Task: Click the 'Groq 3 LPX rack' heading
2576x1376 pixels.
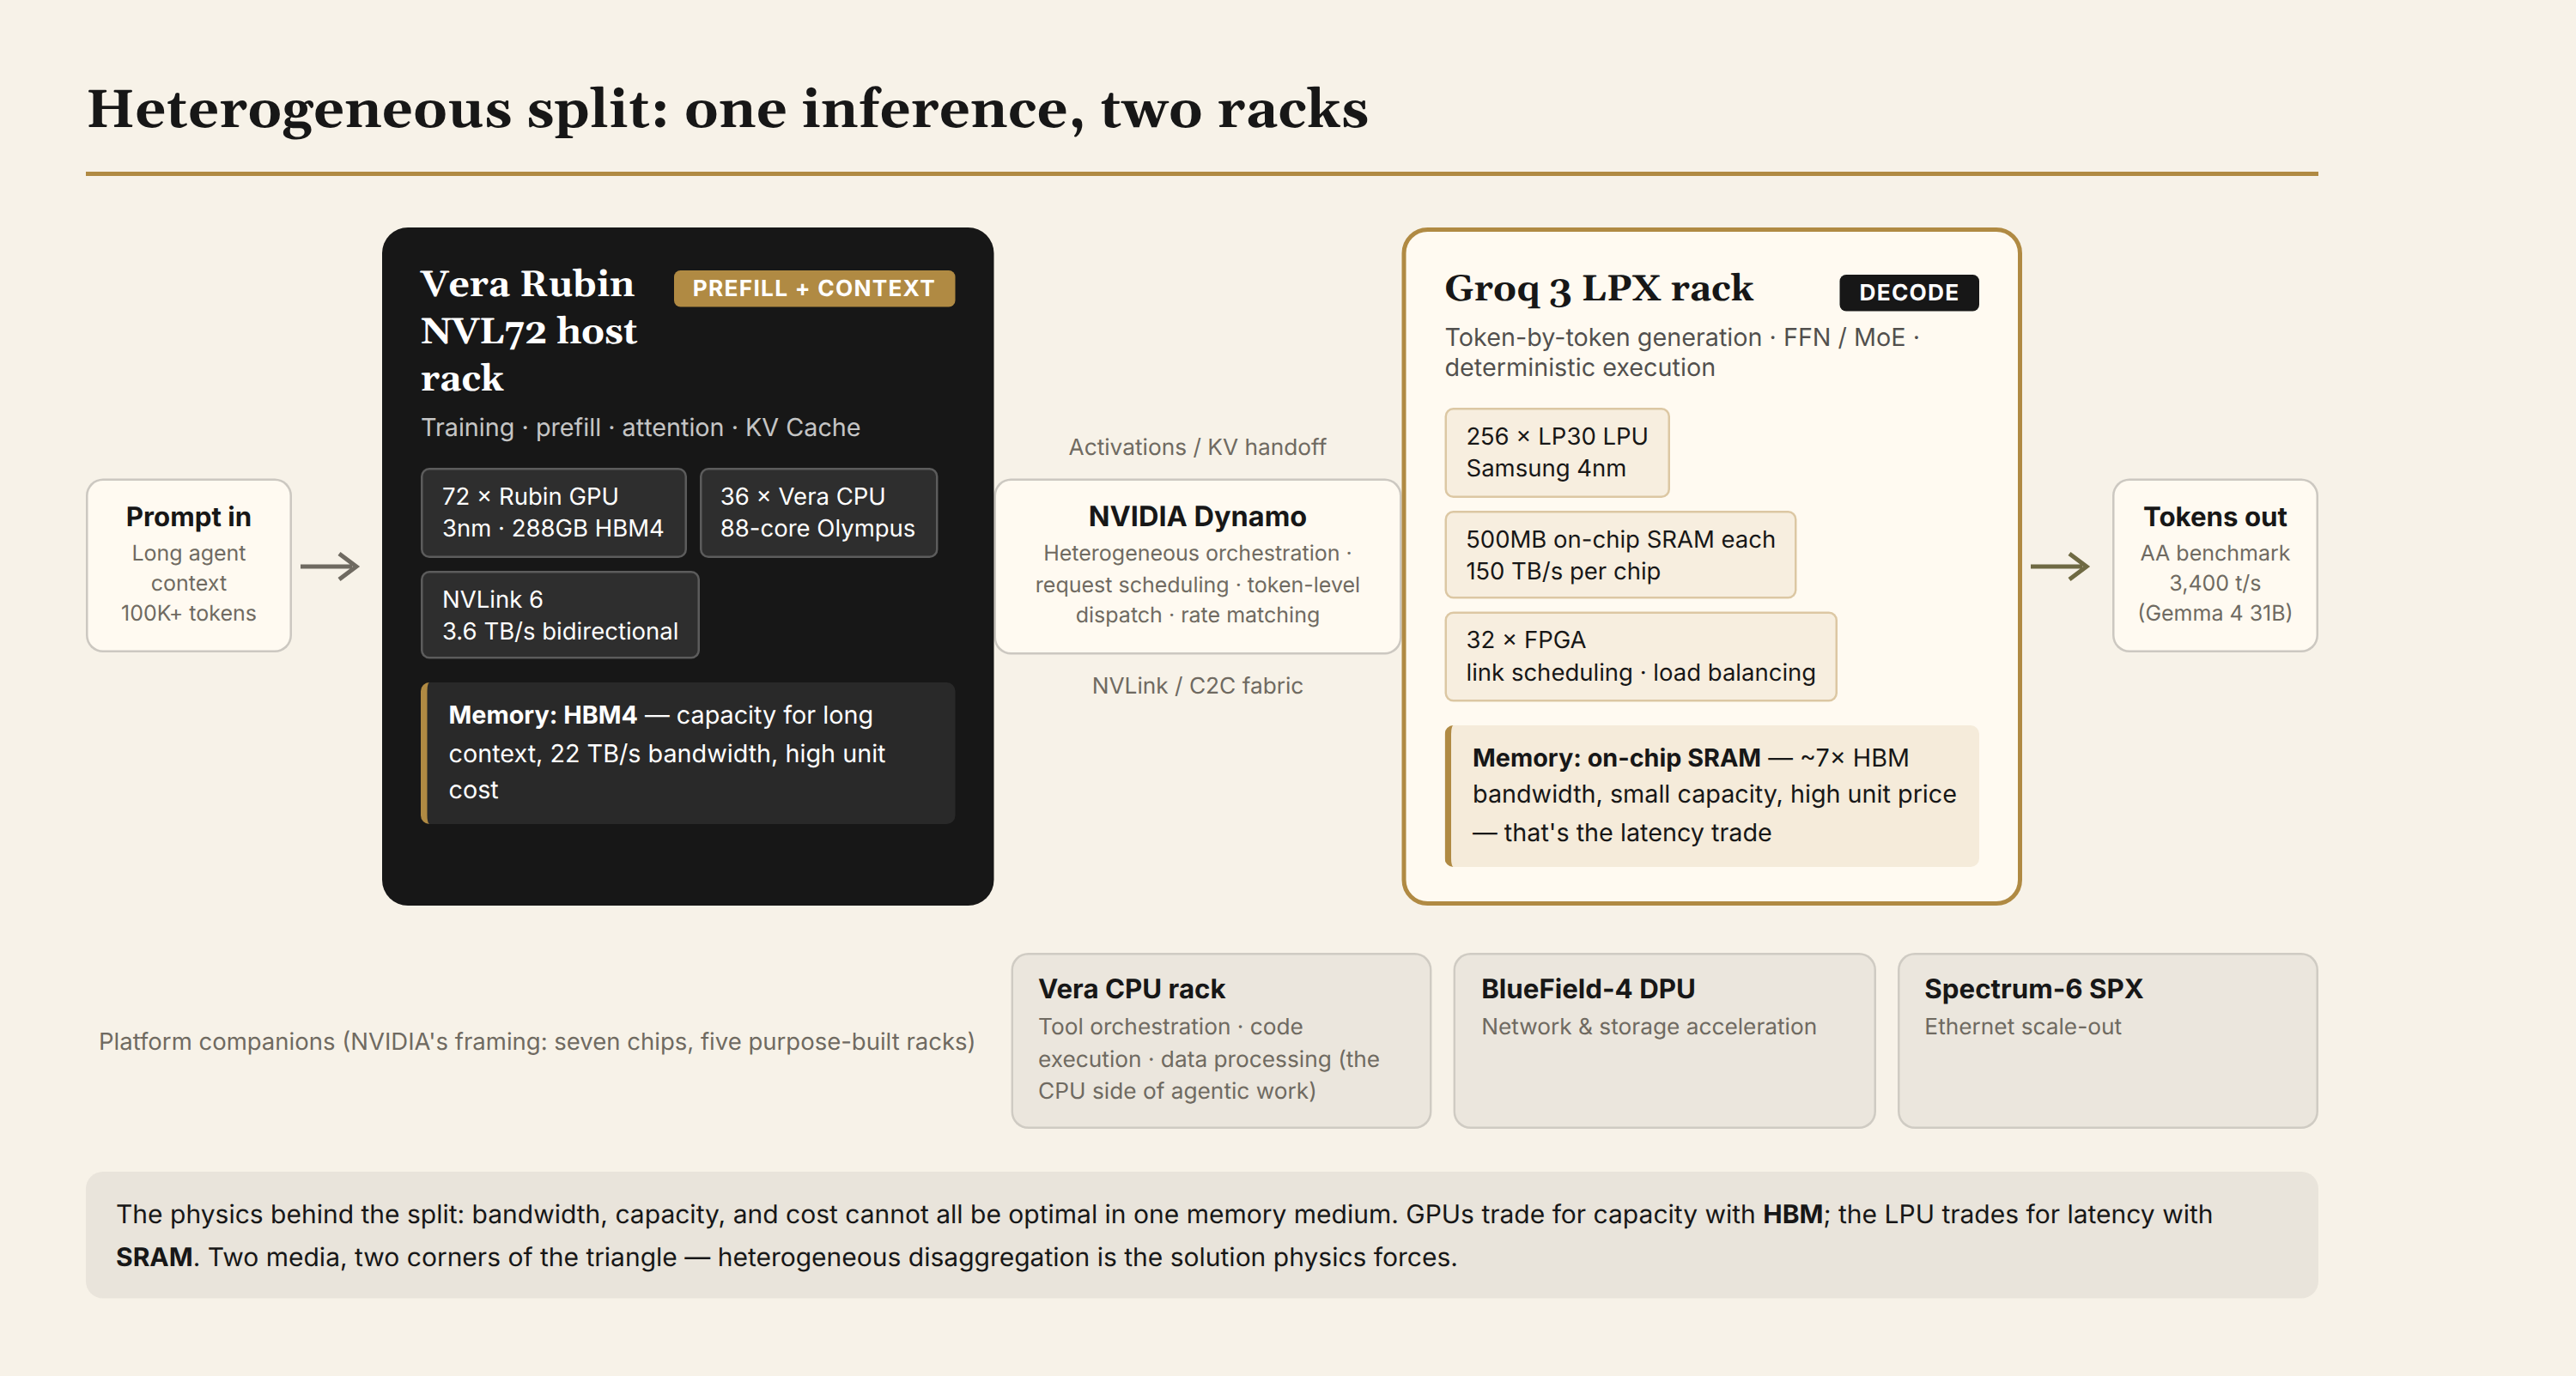Action: click(1598, 288)
